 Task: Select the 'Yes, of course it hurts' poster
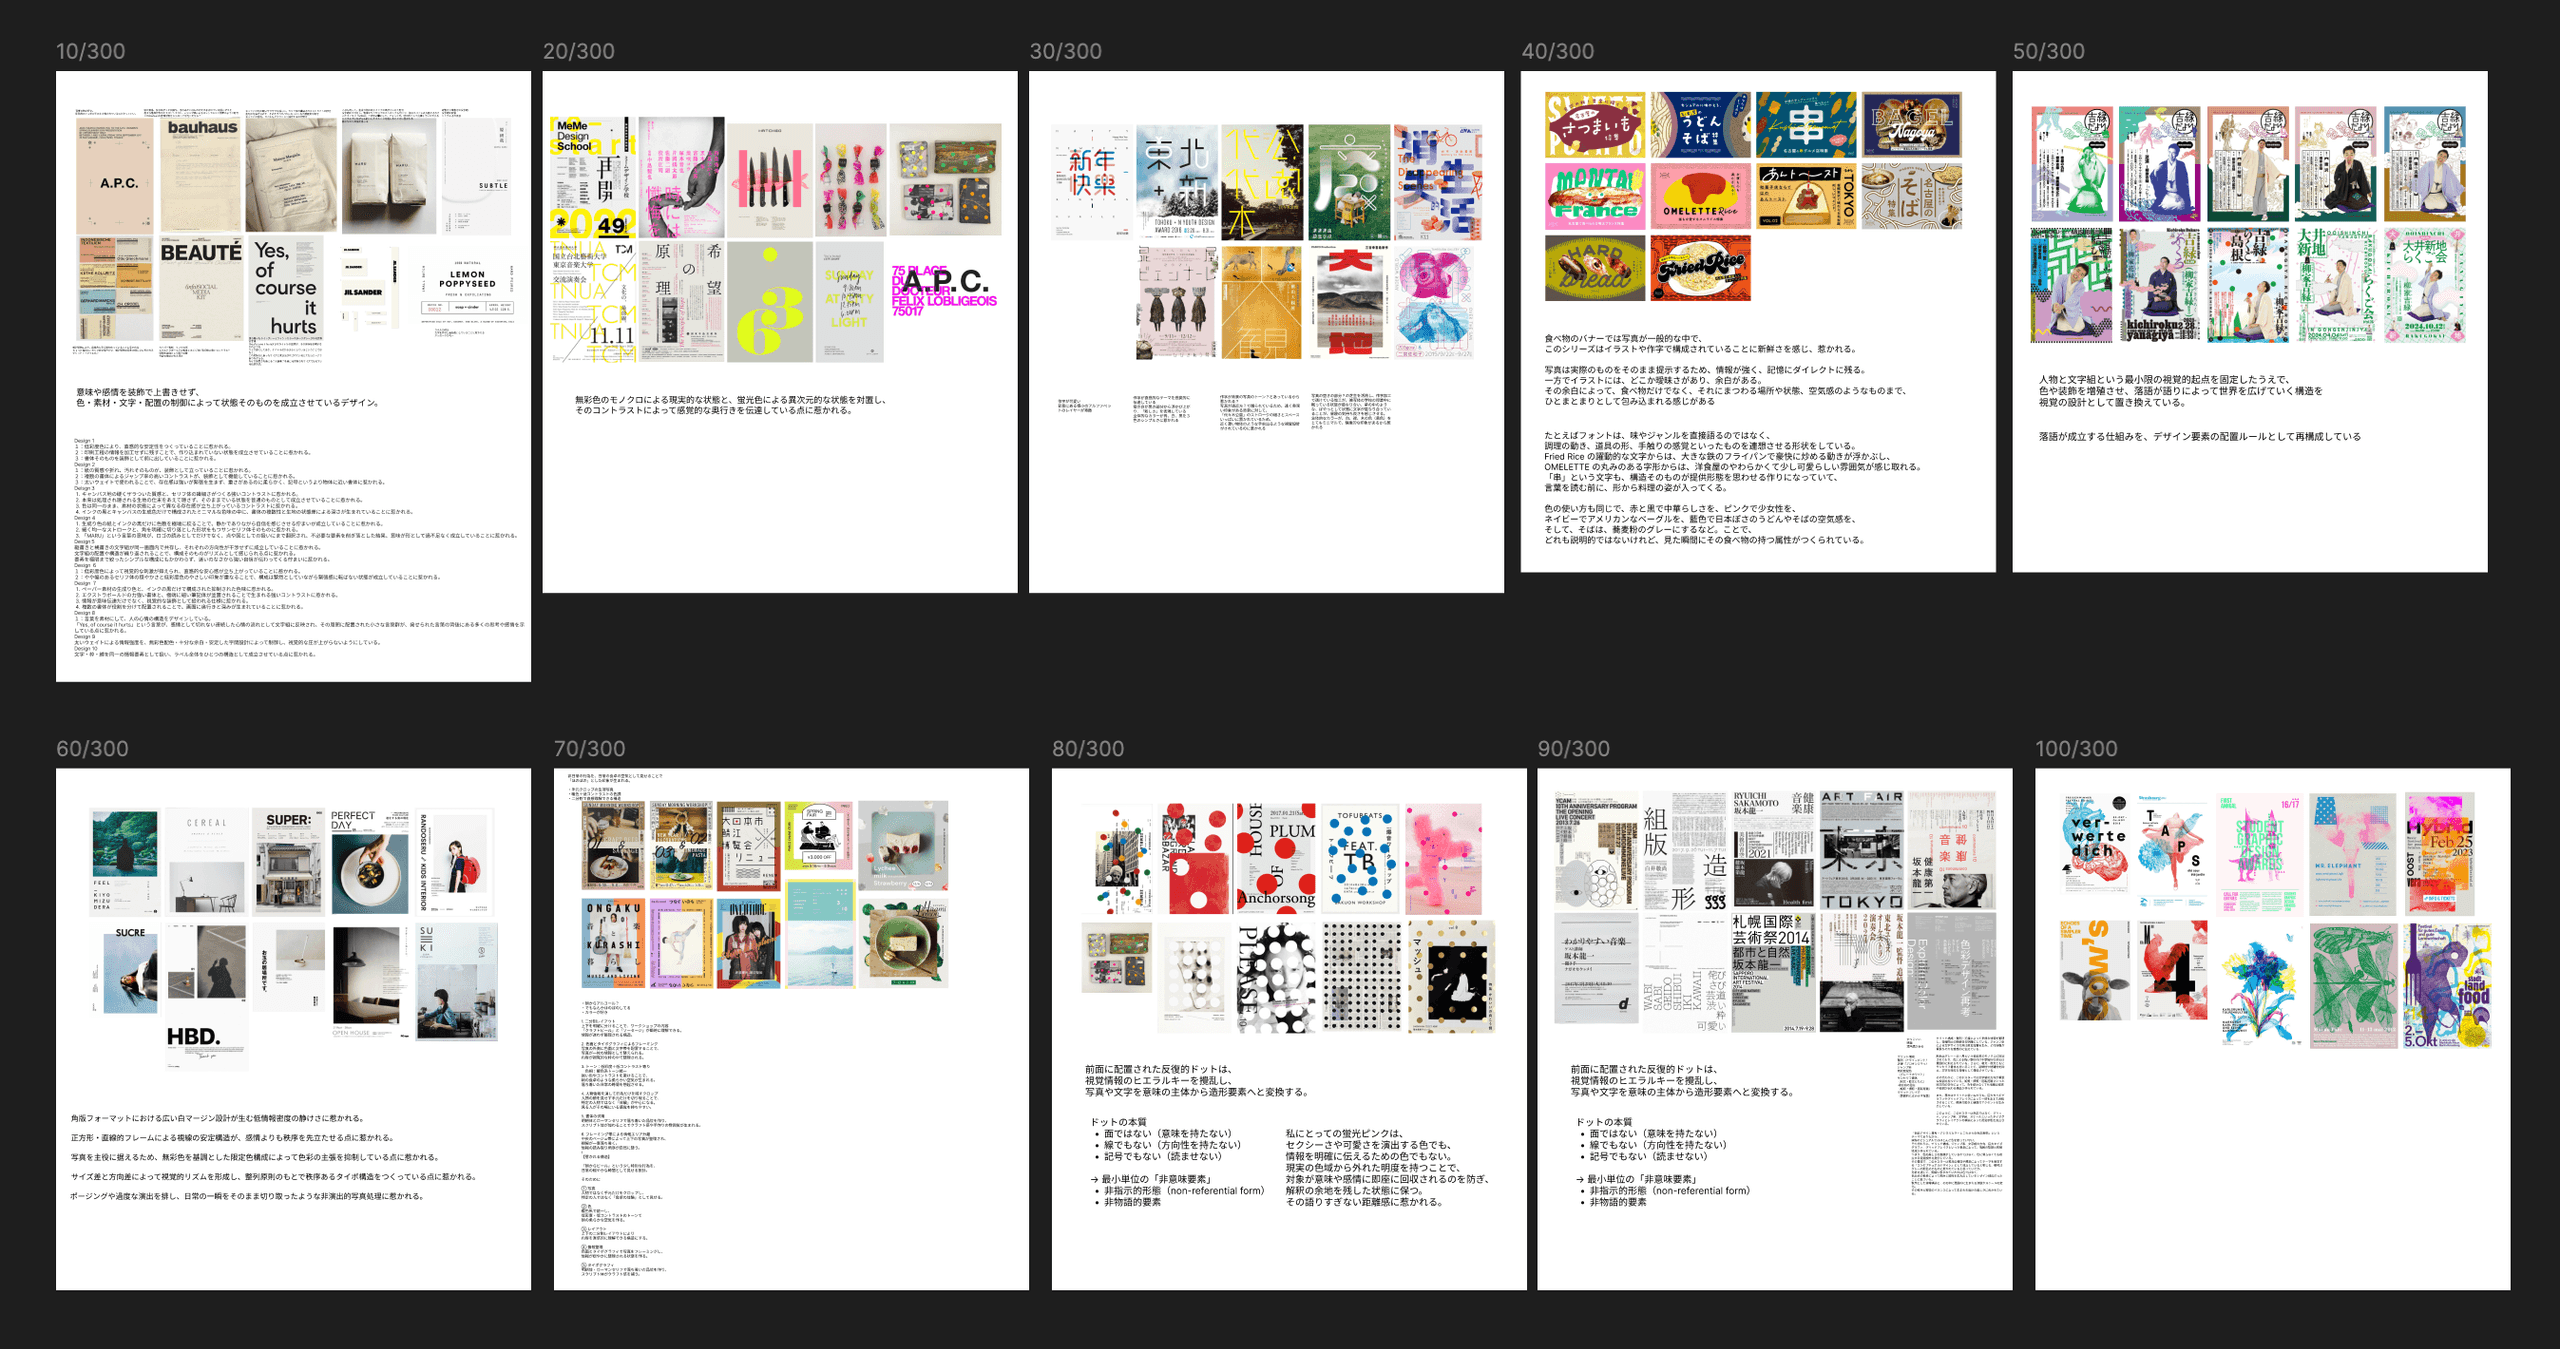286,288
